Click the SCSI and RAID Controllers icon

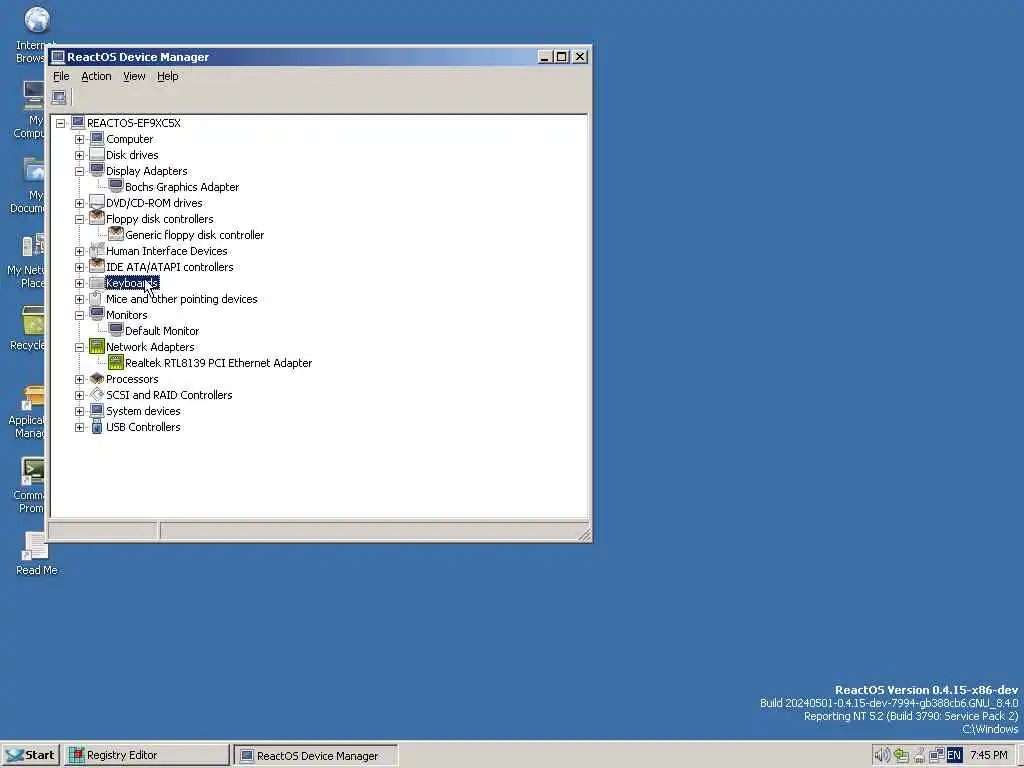tap(97, 394)
